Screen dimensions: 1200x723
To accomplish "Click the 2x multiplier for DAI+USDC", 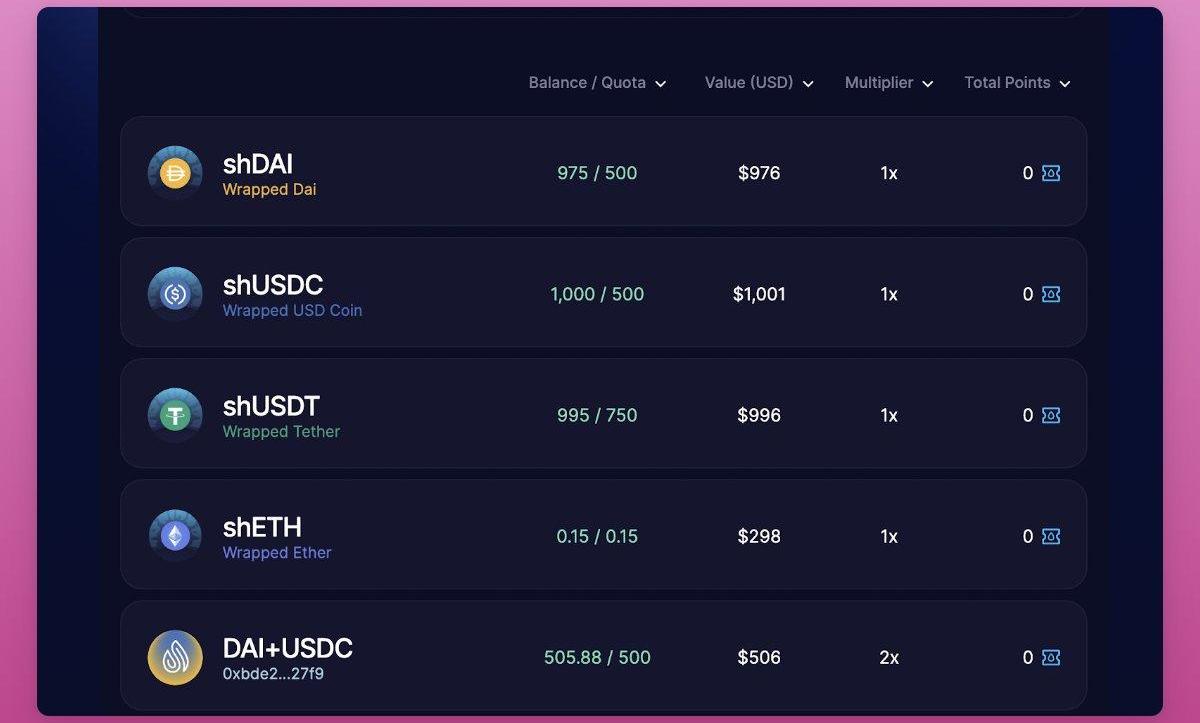I will click(889, 657).
